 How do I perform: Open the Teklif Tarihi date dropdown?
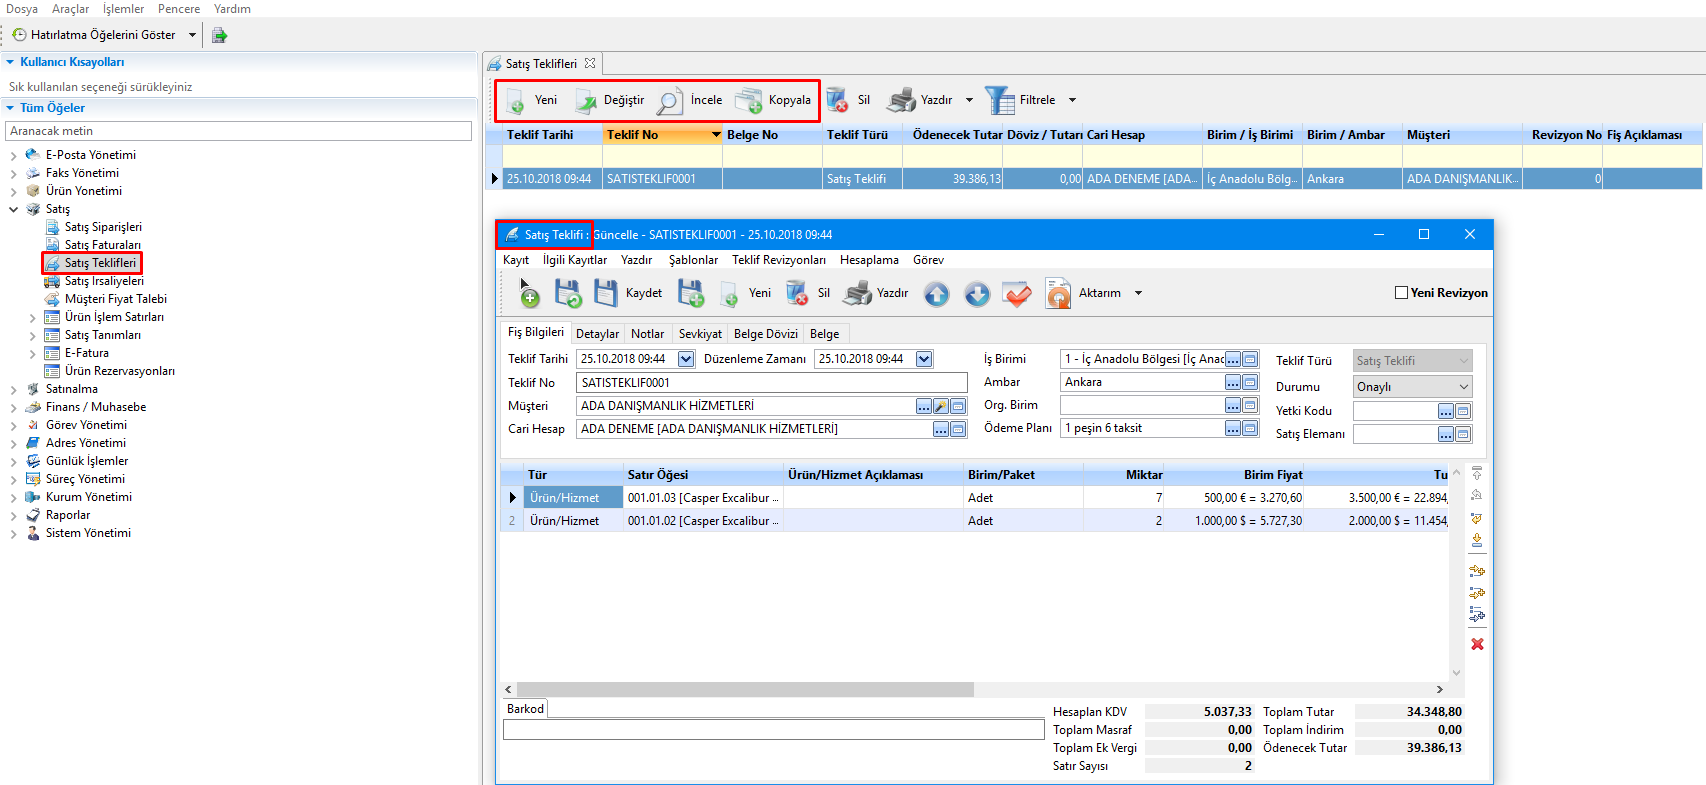click(686, 359)
